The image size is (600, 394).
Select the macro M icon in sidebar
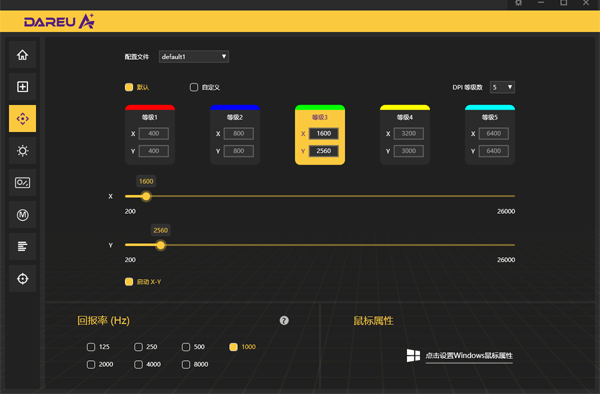[23, 215]
